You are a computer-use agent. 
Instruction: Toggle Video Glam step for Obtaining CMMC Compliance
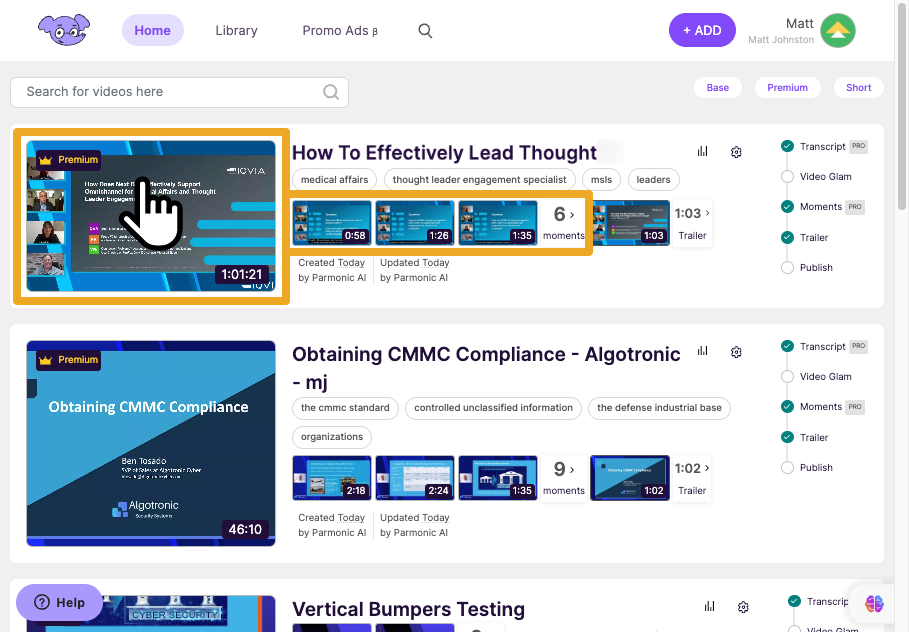pos(787,377)
